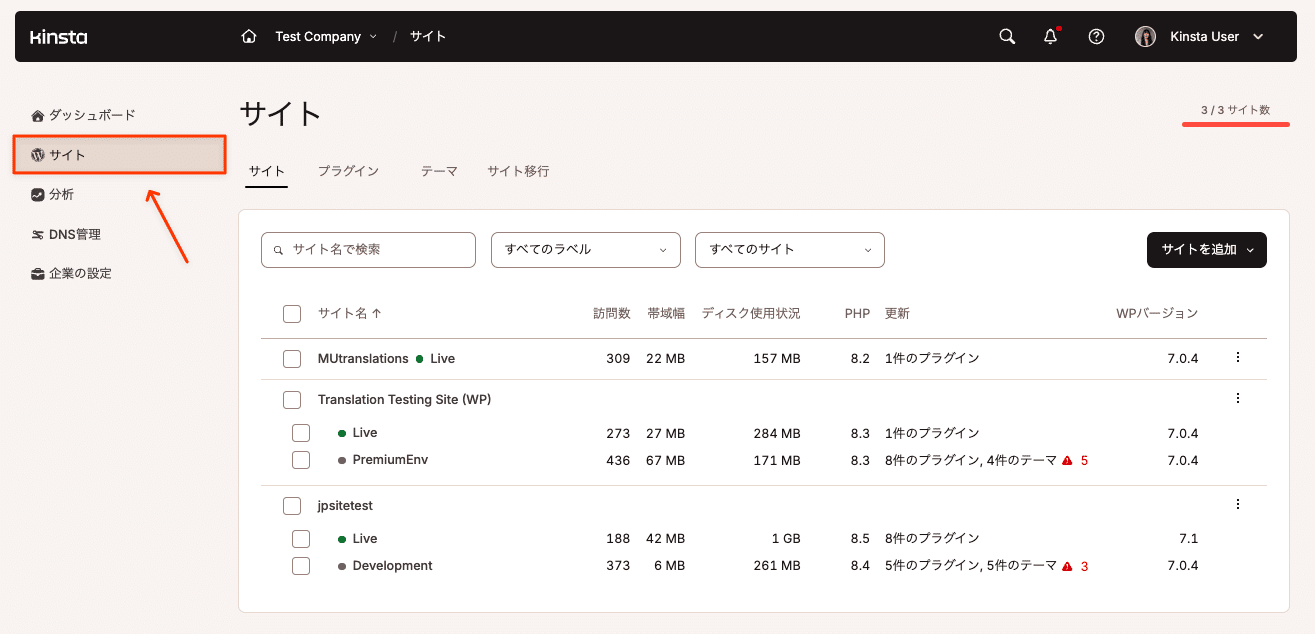Switch to the テーマ tab
Screen dimensions: 1315x634
click(439, 171)
